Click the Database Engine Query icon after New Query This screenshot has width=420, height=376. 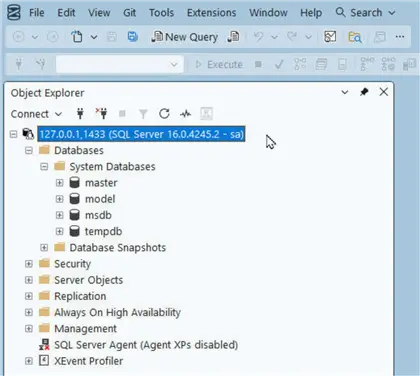(x=233, y=37)
